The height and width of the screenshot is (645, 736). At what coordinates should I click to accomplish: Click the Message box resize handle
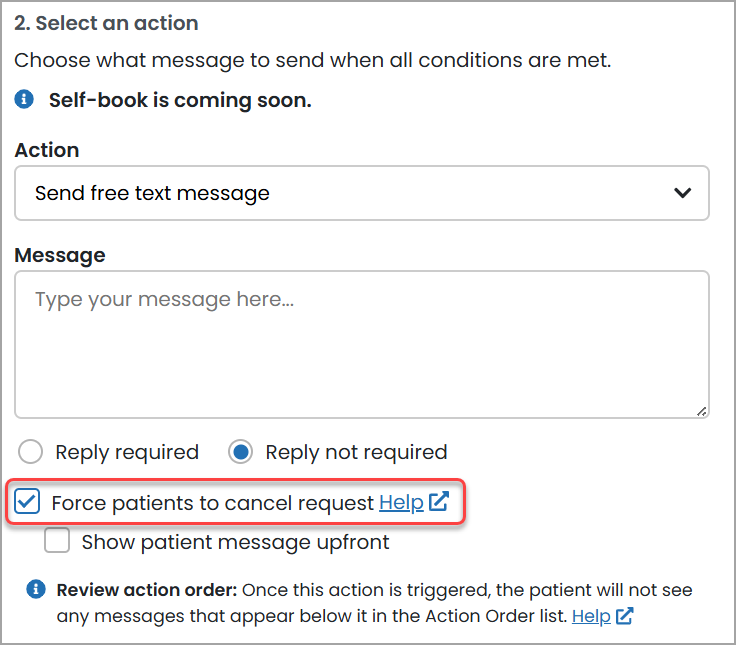click(701, 410)
